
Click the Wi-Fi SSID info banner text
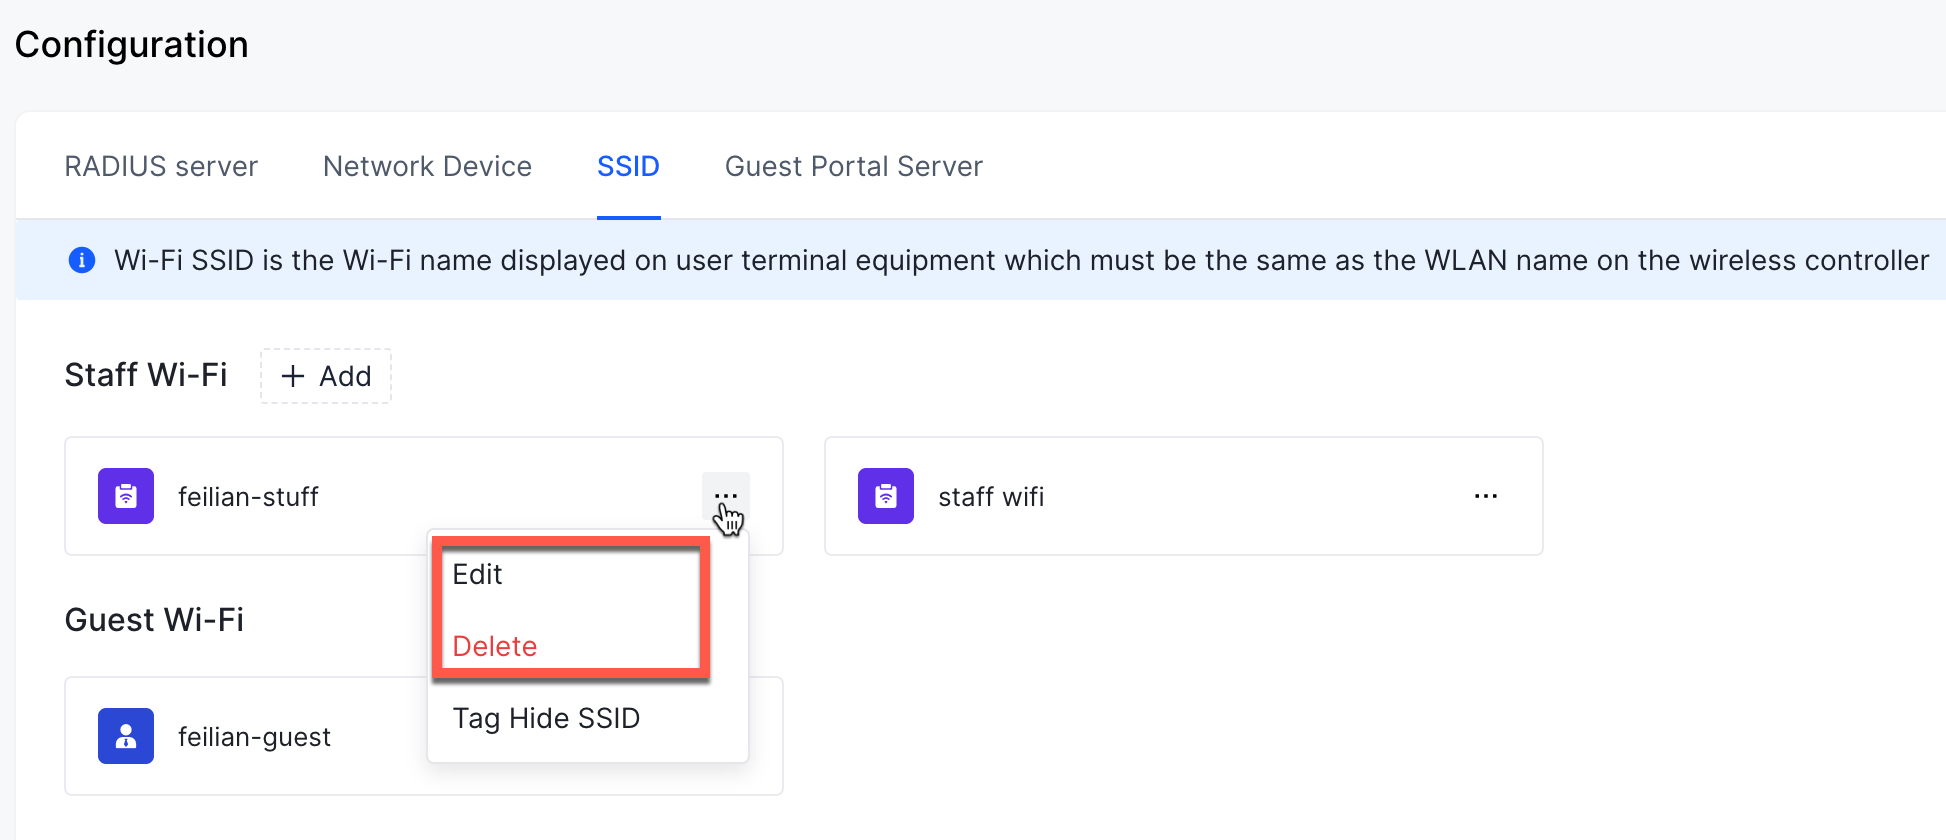click(1021, 261)
